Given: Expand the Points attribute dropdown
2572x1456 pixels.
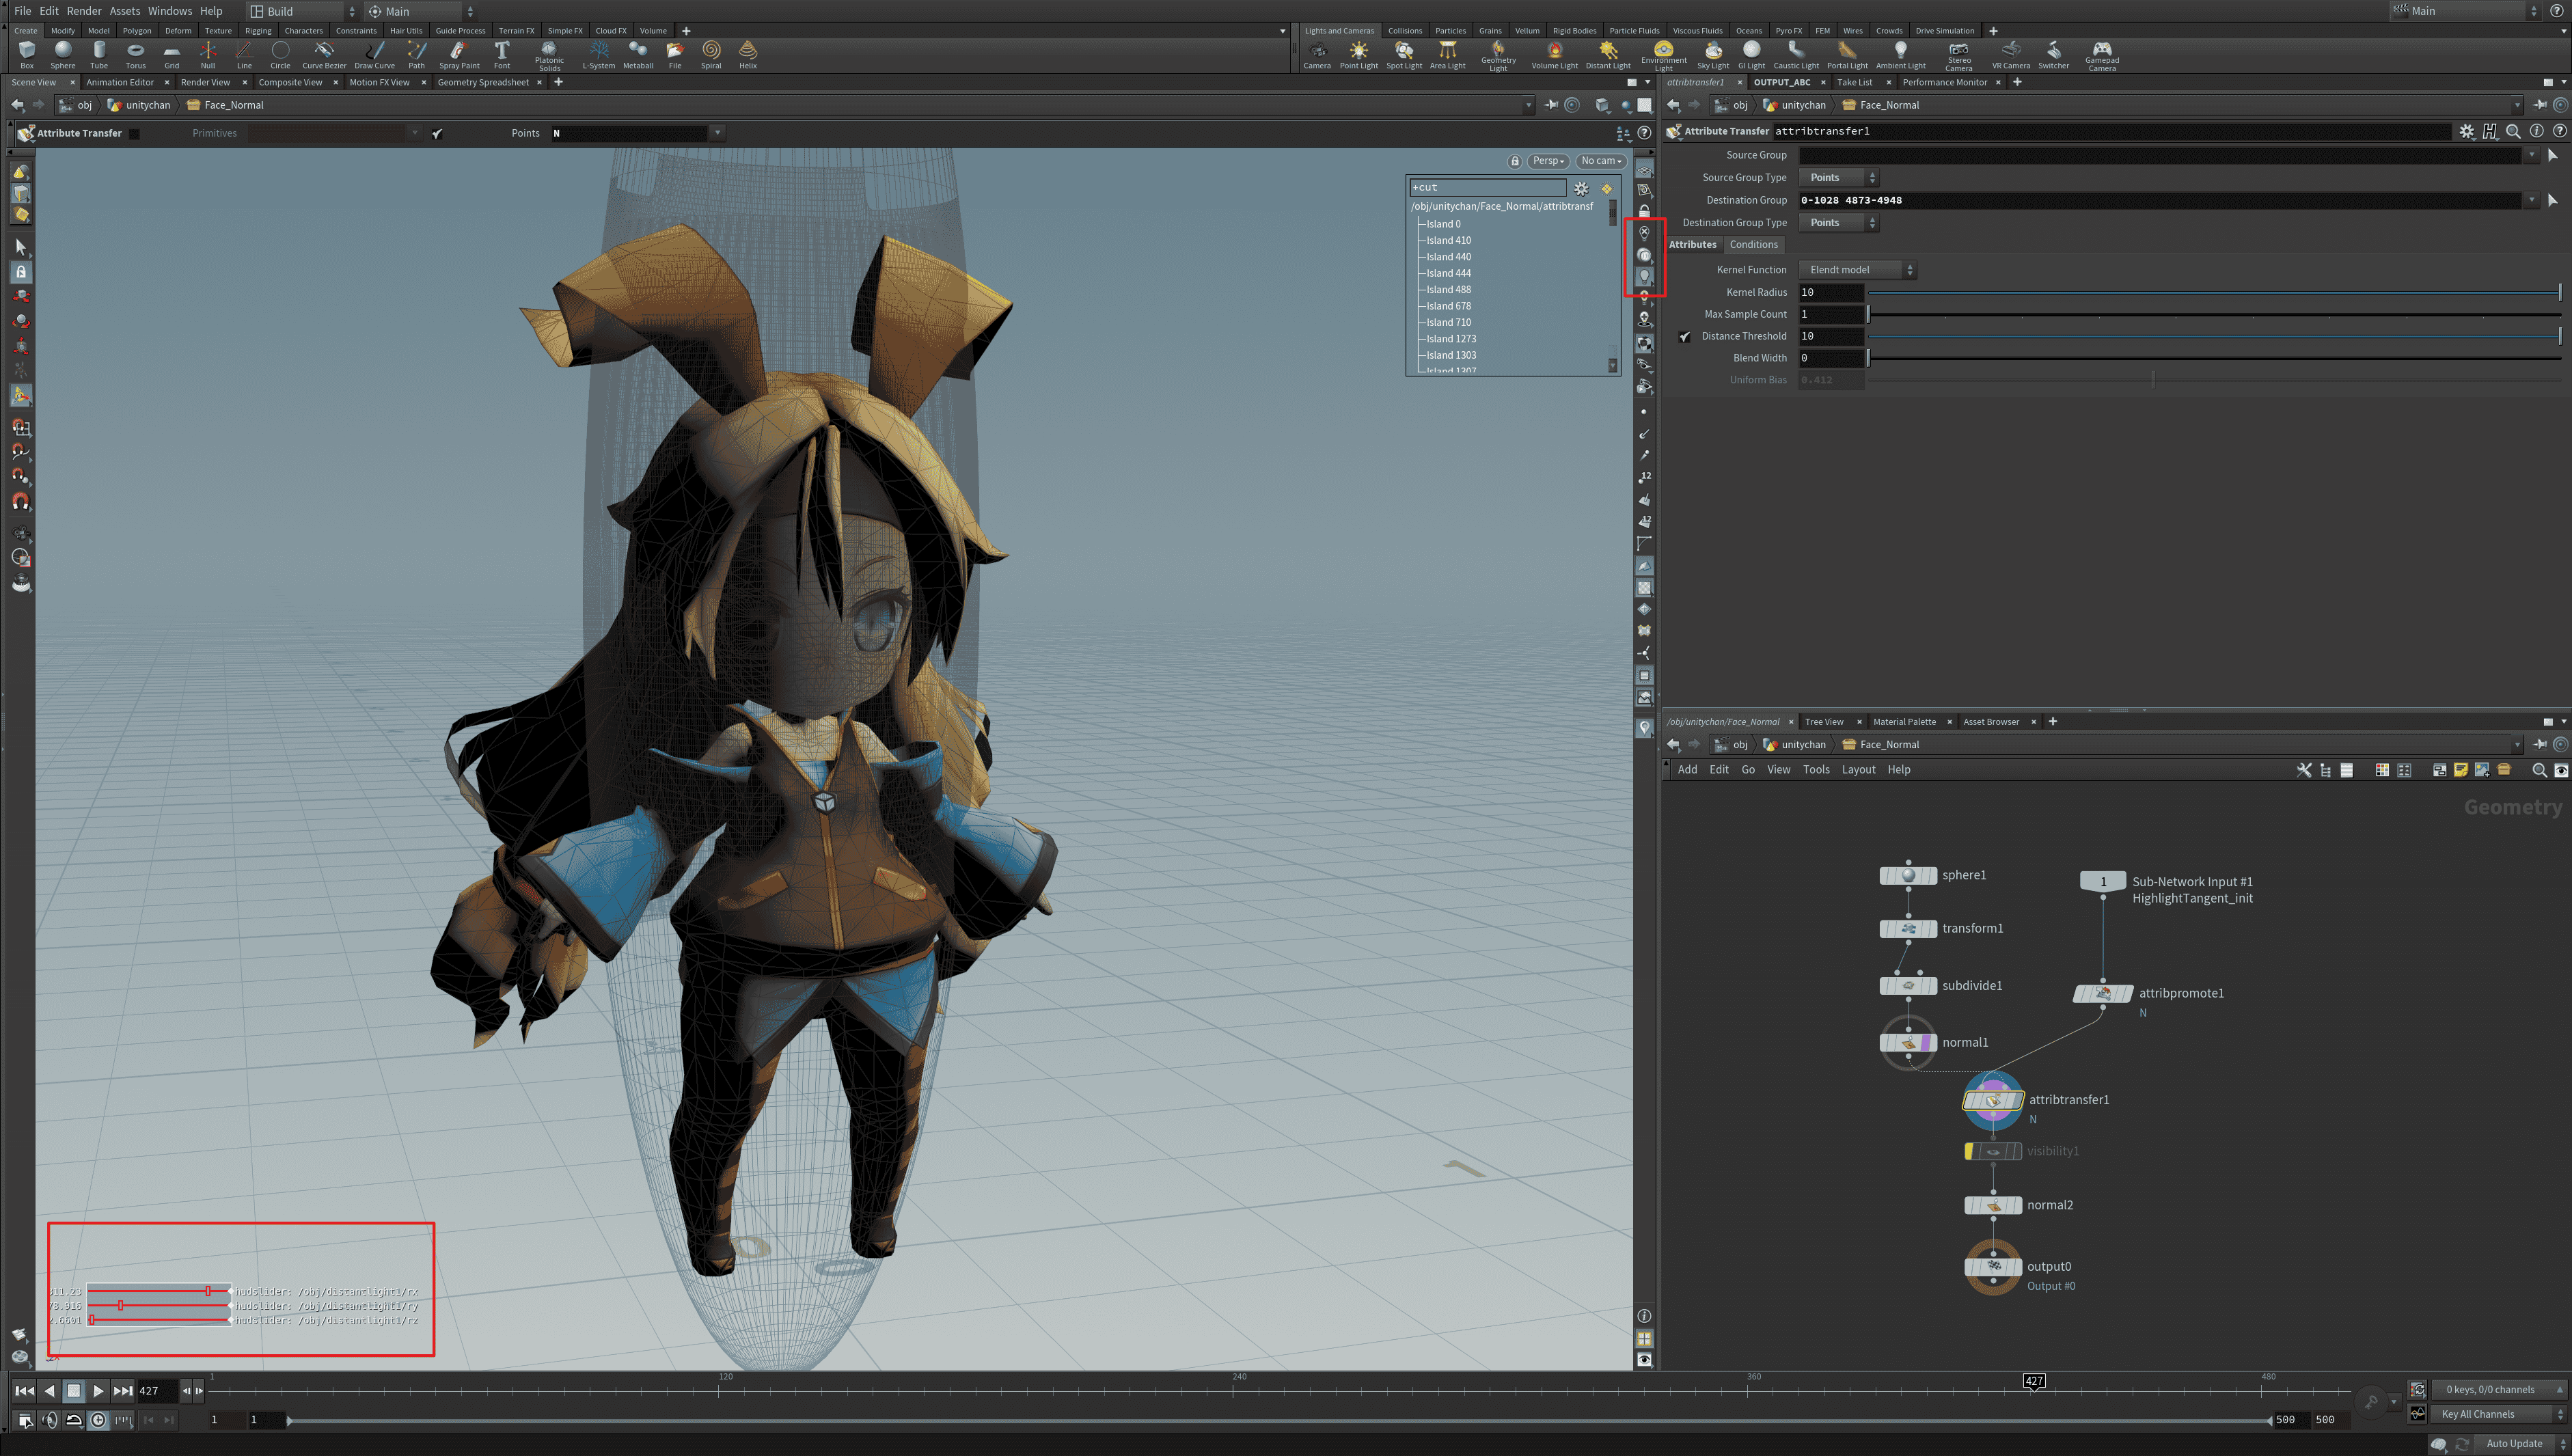Looking at the screenshot, I should [x=716, y=133].
